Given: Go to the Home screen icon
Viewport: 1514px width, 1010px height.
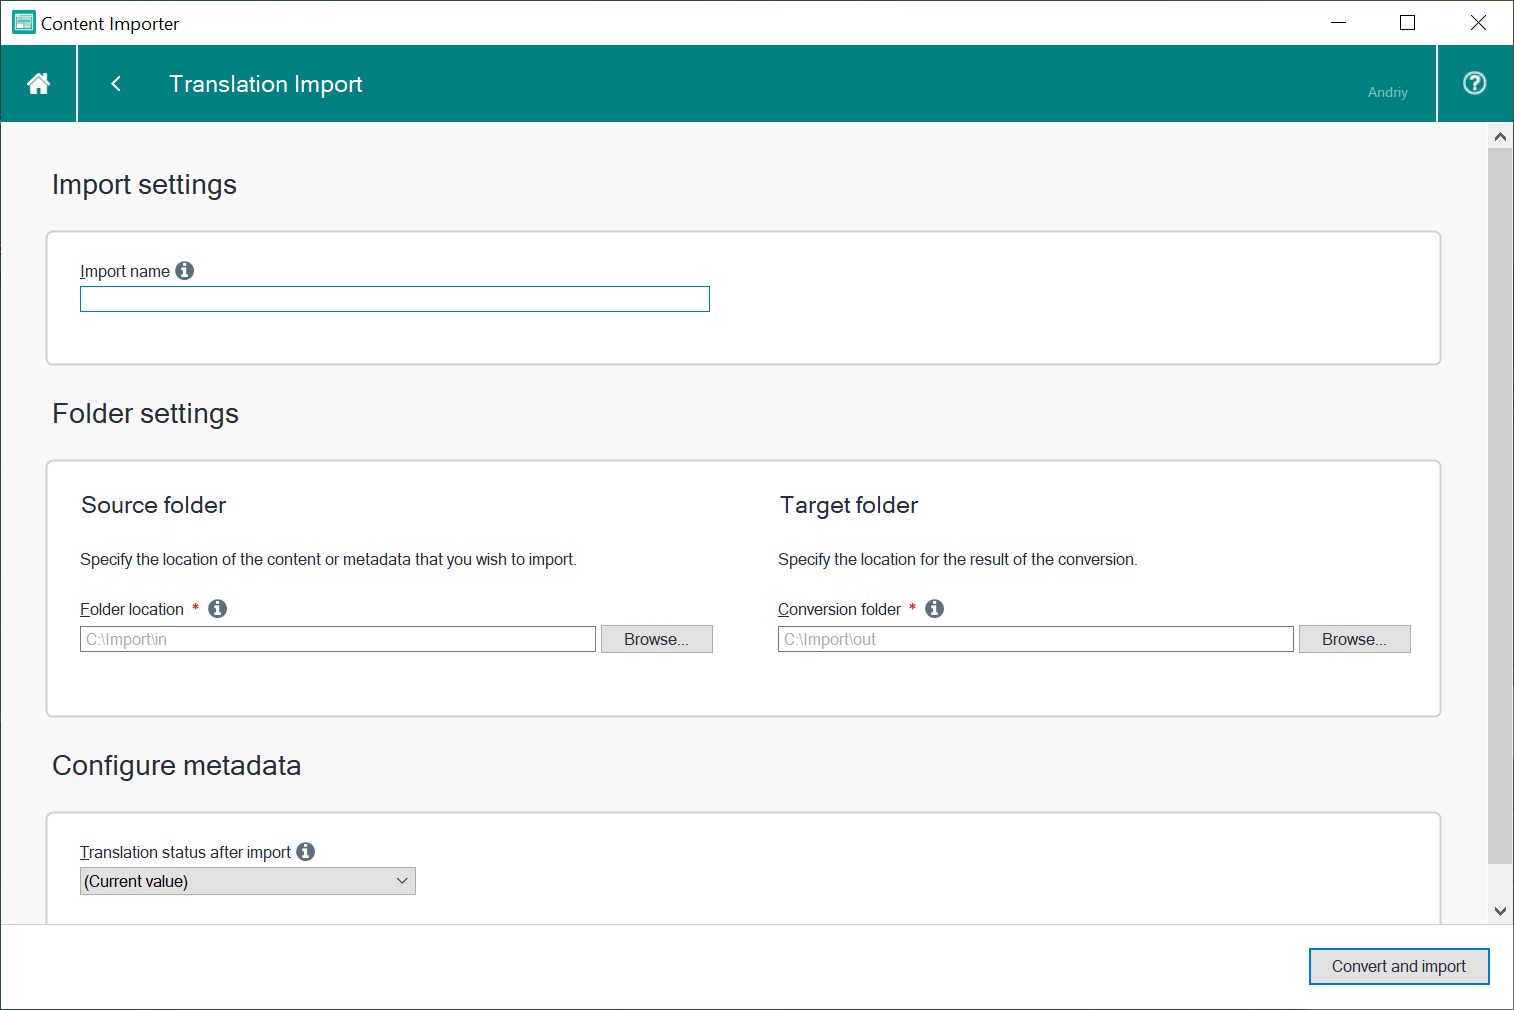Looking at the screenshot, I should 38,84.
